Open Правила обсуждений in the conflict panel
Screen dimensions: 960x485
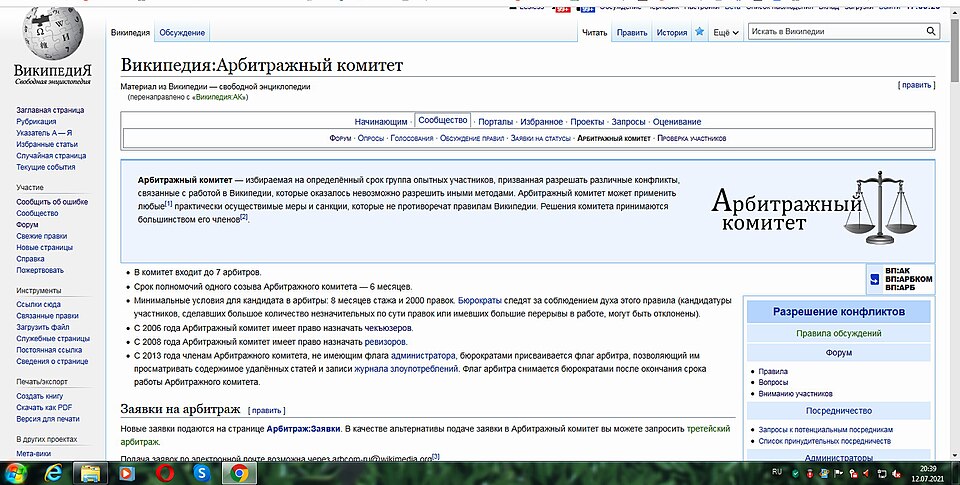point(838,333)
